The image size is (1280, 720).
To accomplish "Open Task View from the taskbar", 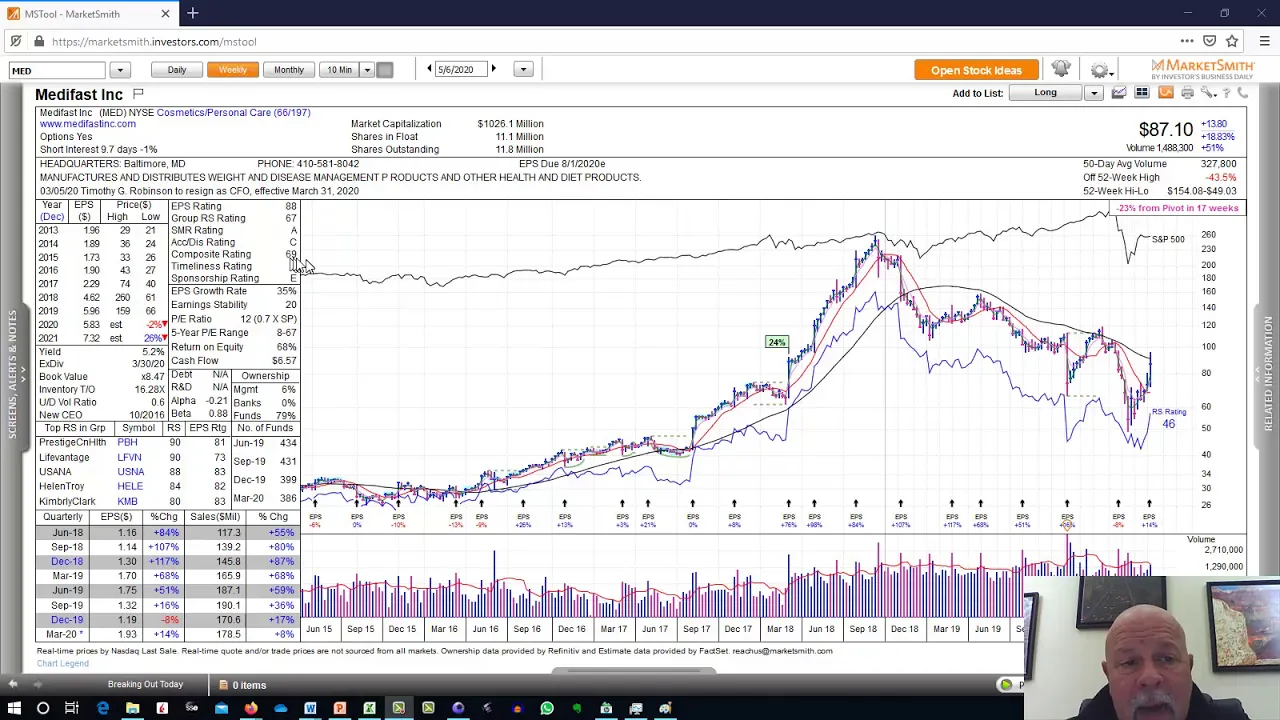I will pos(72,708).
